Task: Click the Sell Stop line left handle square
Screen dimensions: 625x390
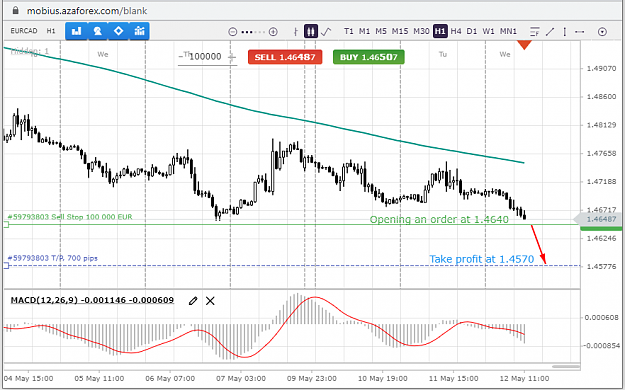Action: click(6, 225)
